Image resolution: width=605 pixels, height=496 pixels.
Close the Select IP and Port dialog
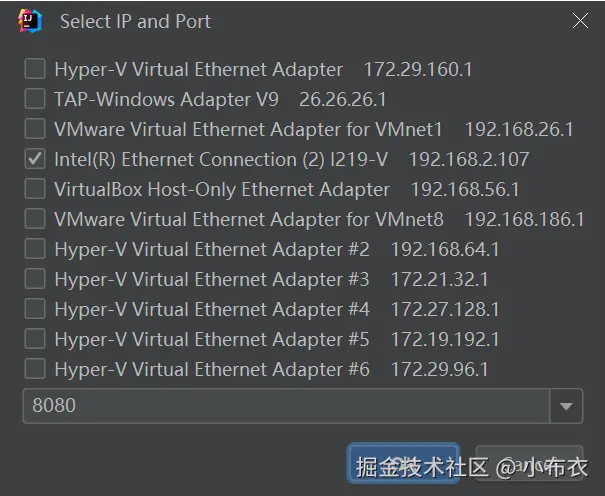[580, 21]
